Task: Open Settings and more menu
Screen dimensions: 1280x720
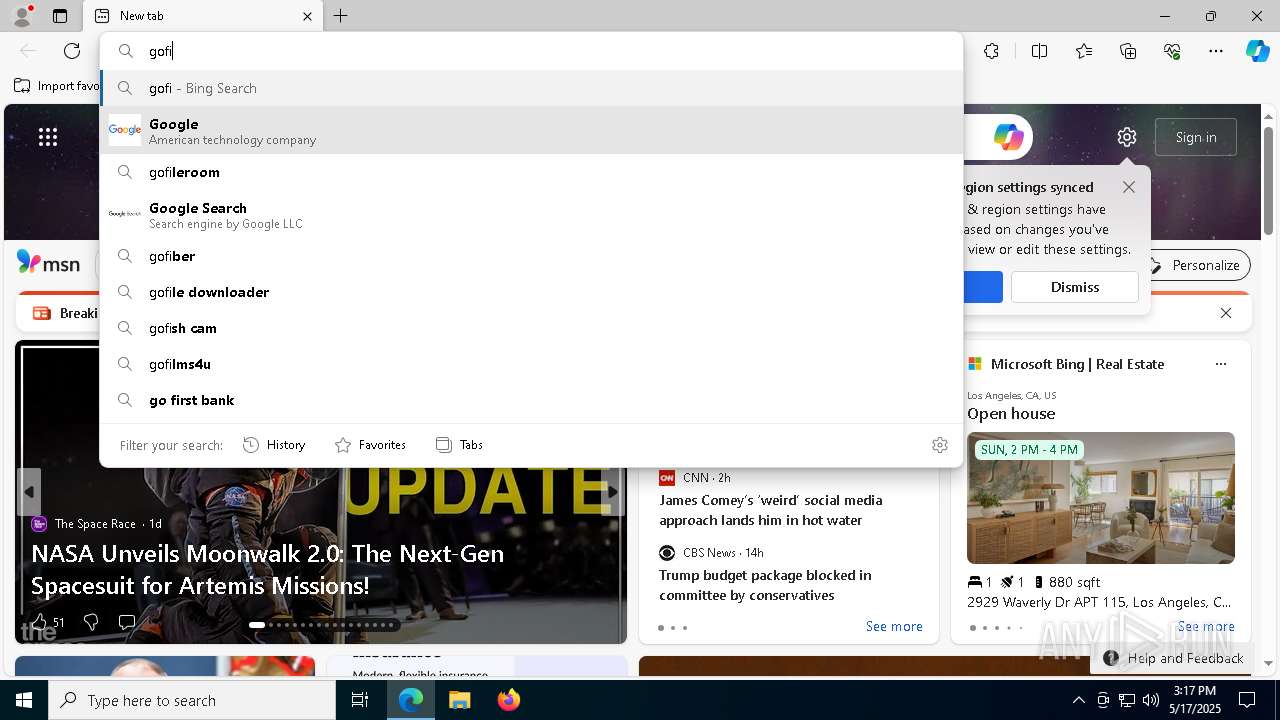Action: coord(1216,51)
